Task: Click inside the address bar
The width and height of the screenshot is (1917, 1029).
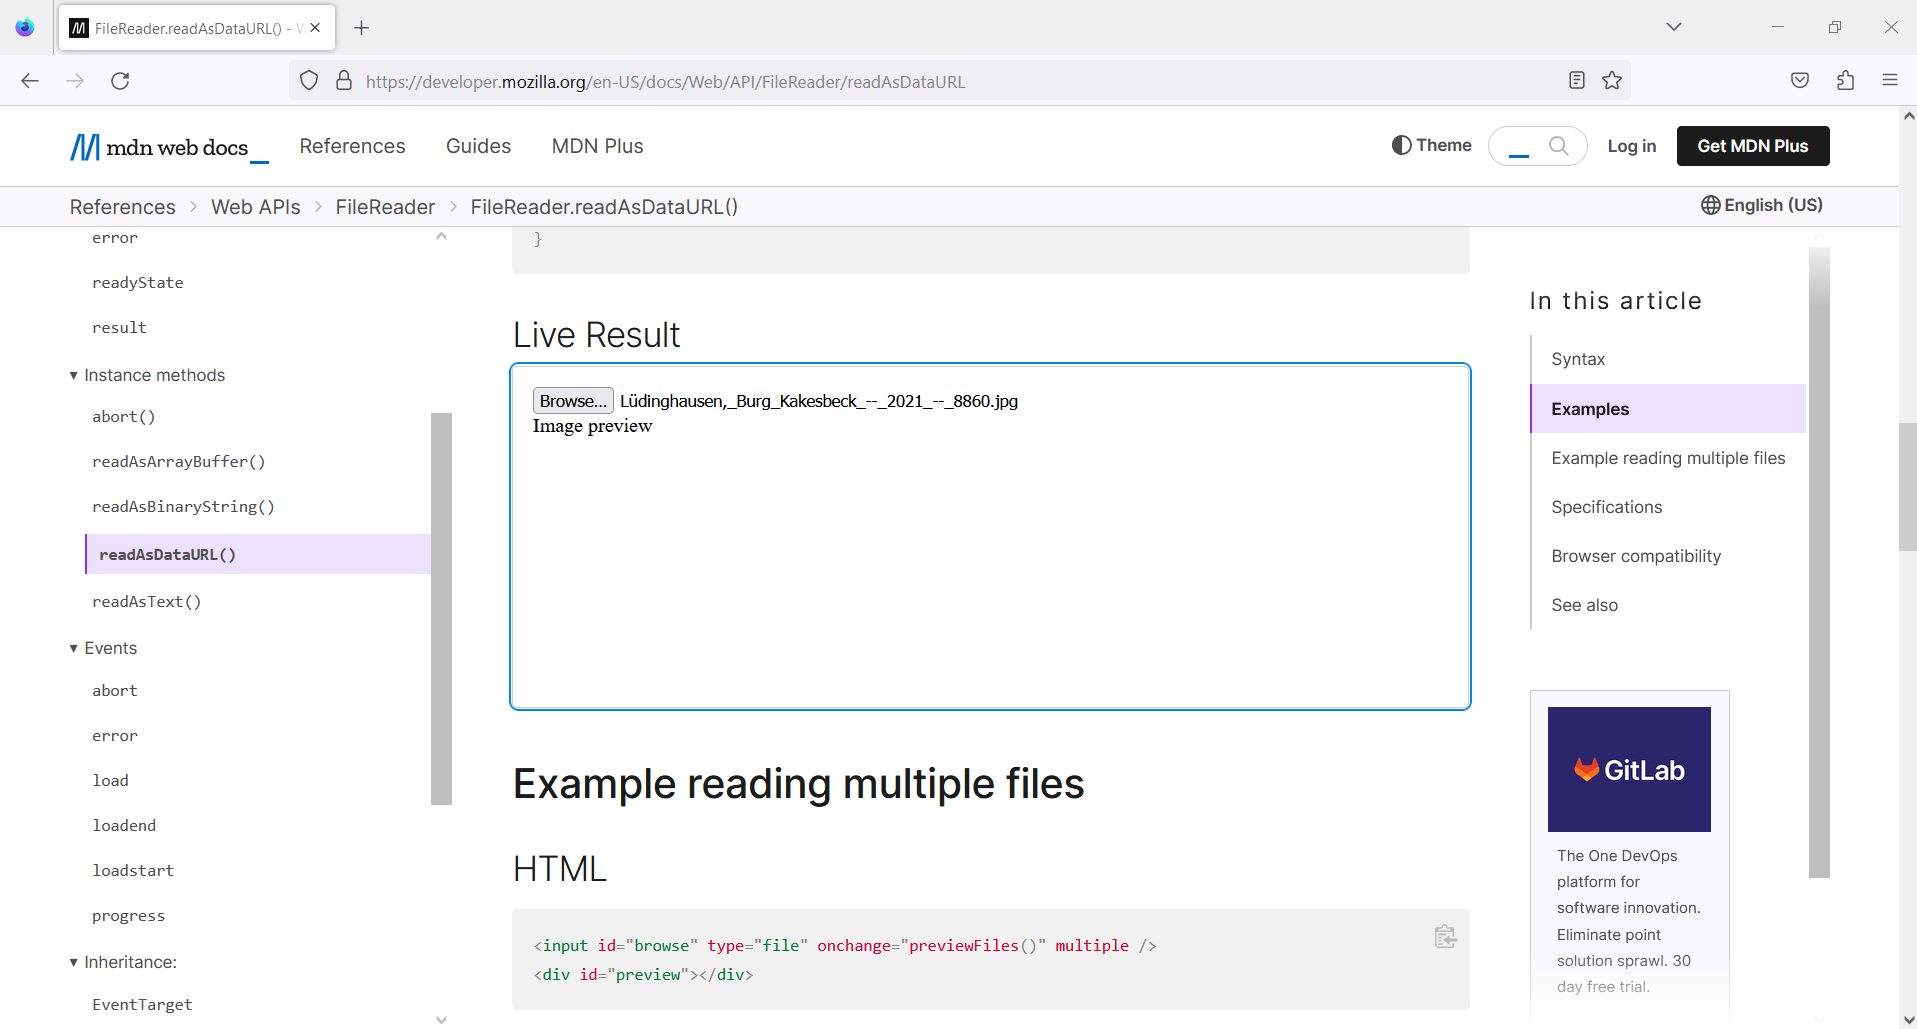Action: (x=900, y=81)
